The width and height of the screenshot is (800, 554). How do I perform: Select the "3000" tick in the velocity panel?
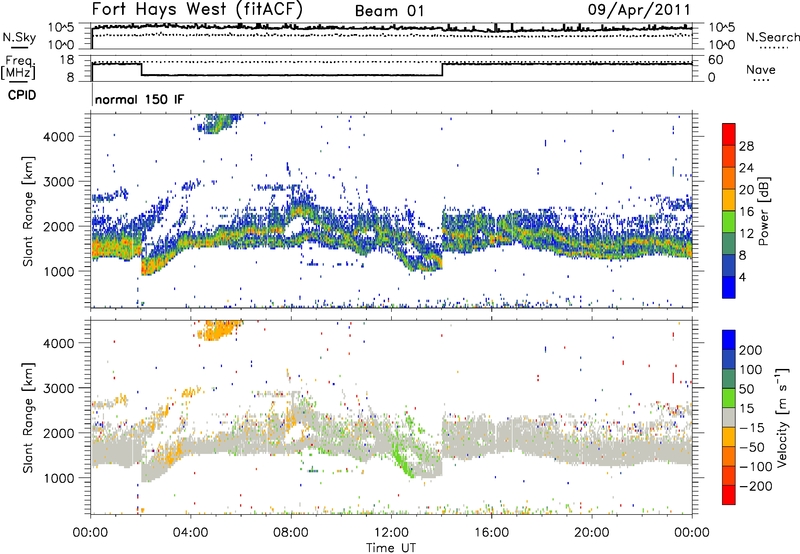point(59,388)
